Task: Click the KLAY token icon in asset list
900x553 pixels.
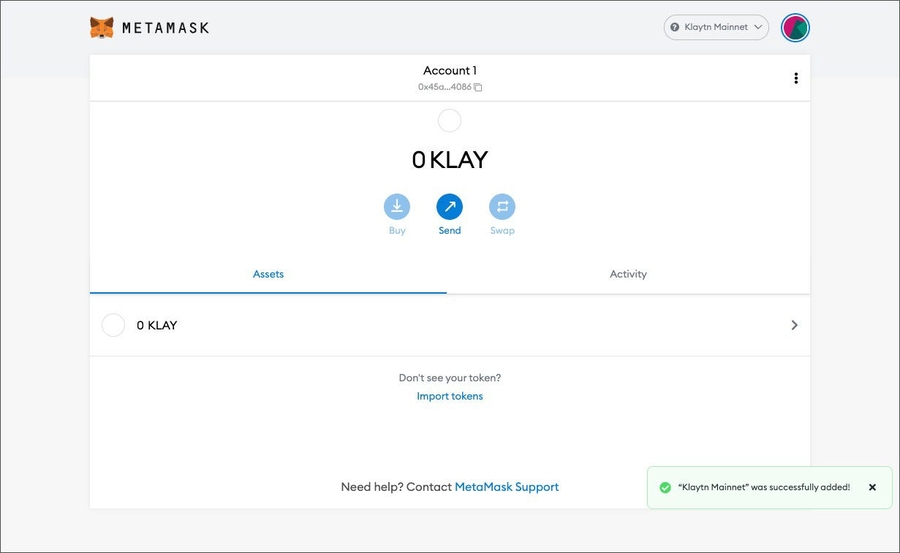Action: point(114,325)
